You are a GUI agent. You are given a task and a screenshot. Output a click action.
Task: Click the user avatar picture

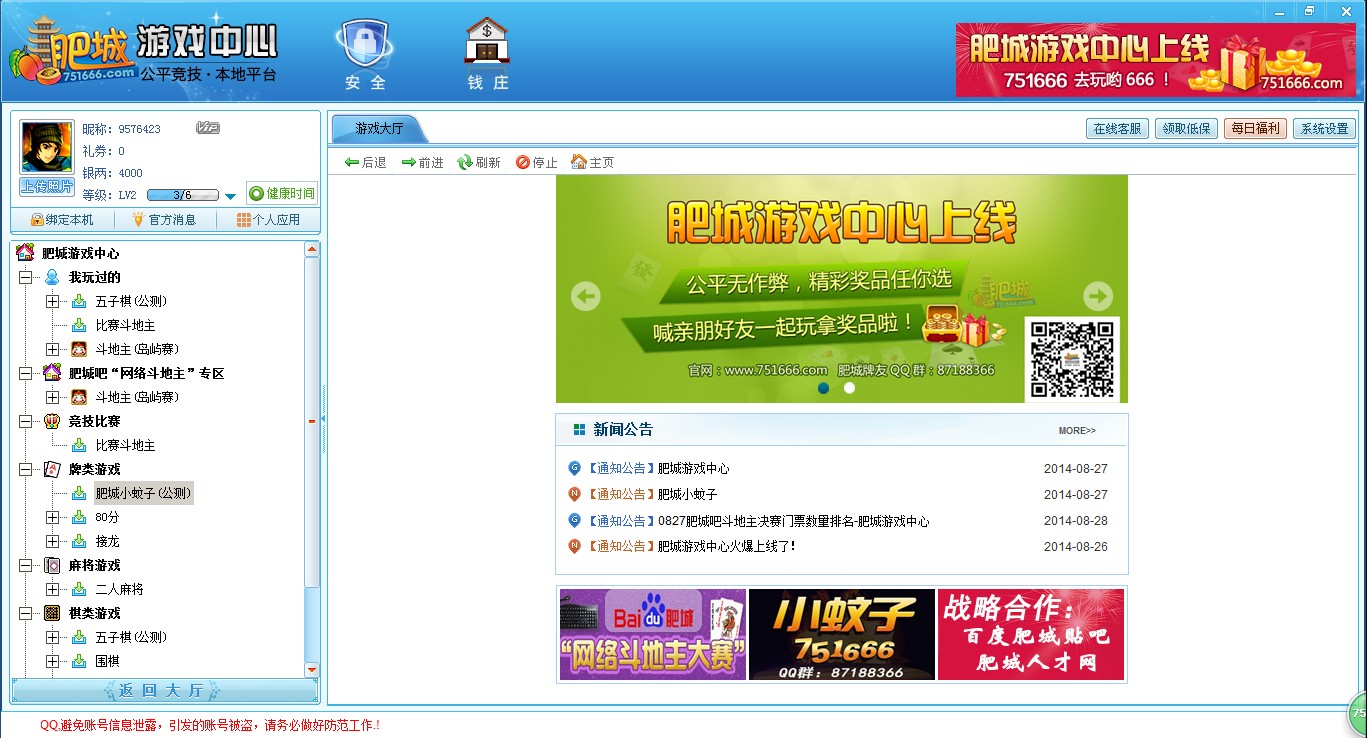click(47, 148)
